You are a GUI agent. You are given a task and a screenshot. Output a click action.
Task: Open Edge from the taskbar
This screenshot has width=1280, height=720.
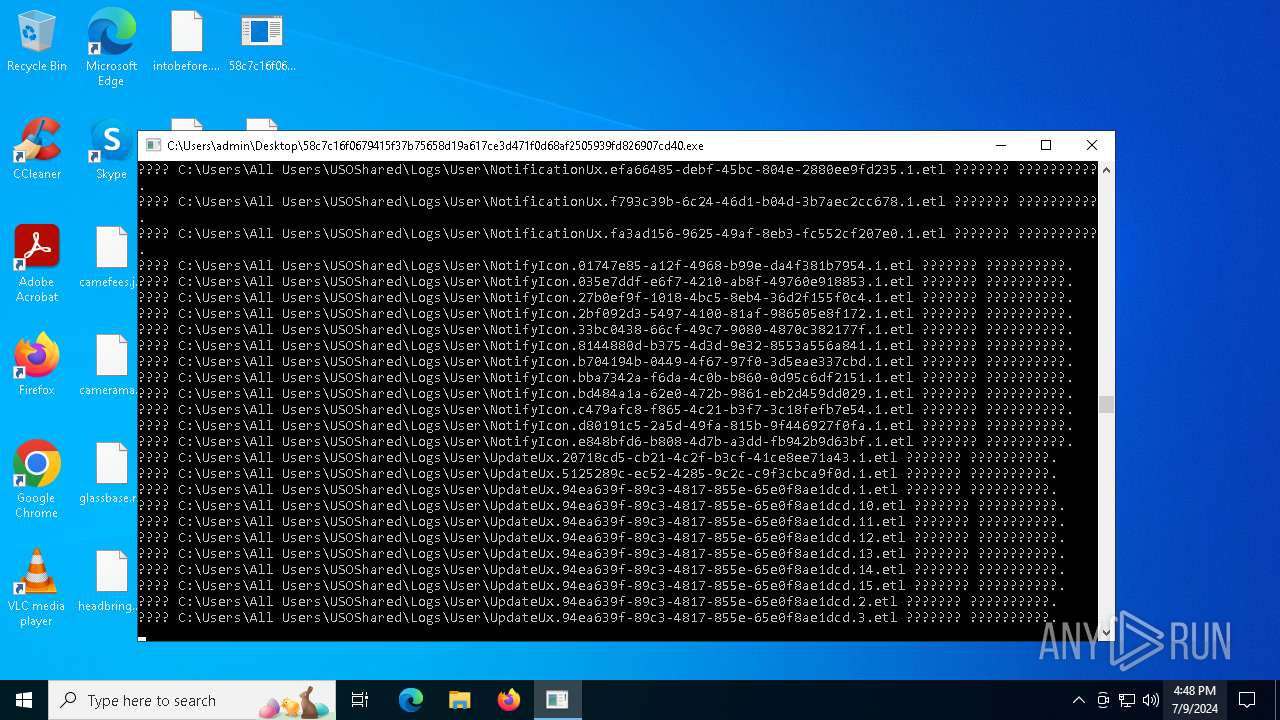[411, 700]
